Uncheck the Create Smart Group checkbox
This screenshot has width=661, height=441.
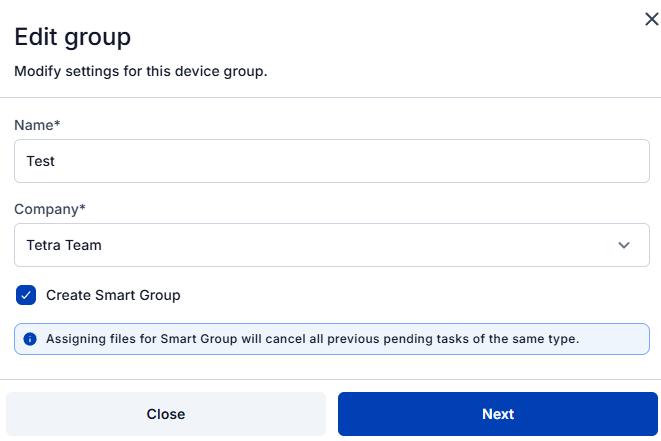26,295
